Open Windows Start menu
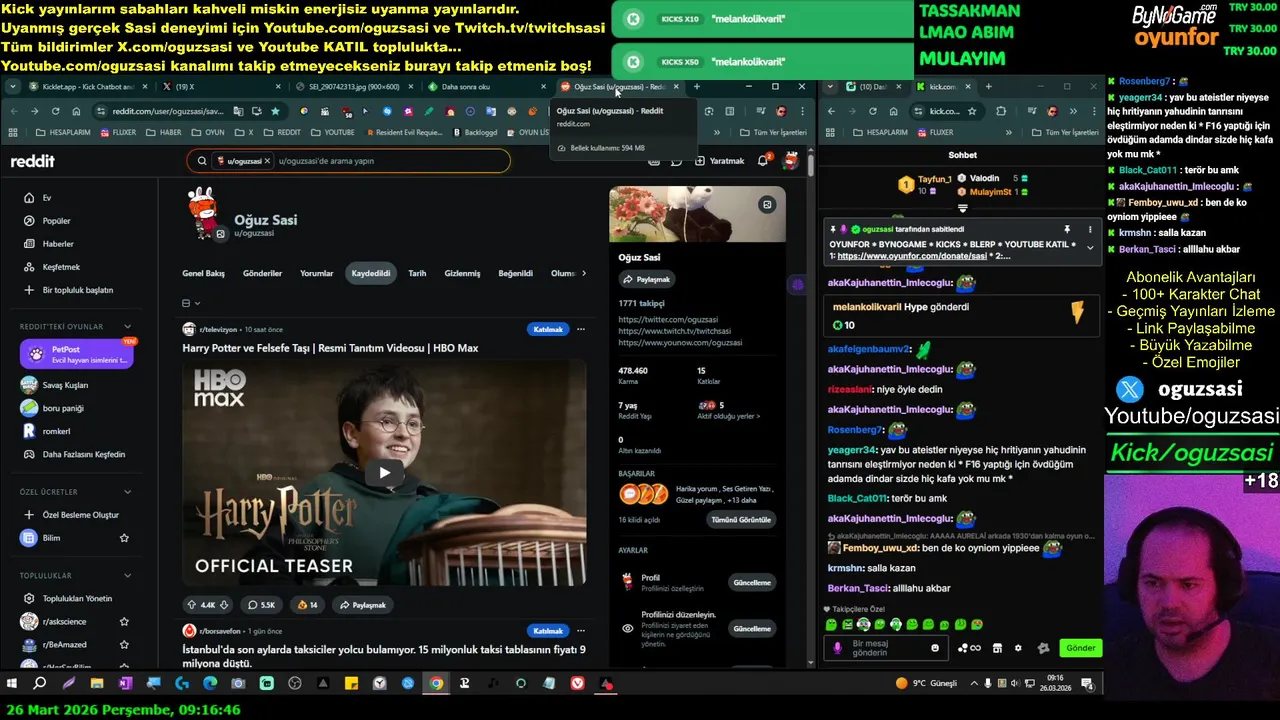The image size is (1280, 720). (x=12, y=684)
